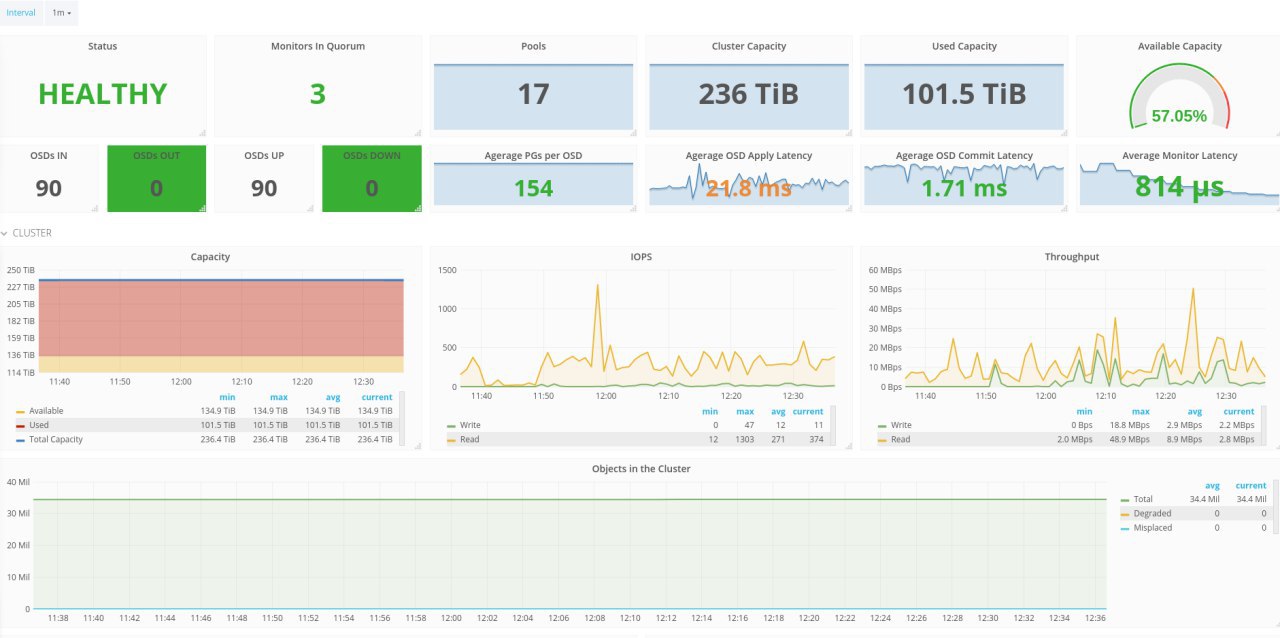
Task: Open Cluster Capacity panel title menu
Action: (749, 46)
